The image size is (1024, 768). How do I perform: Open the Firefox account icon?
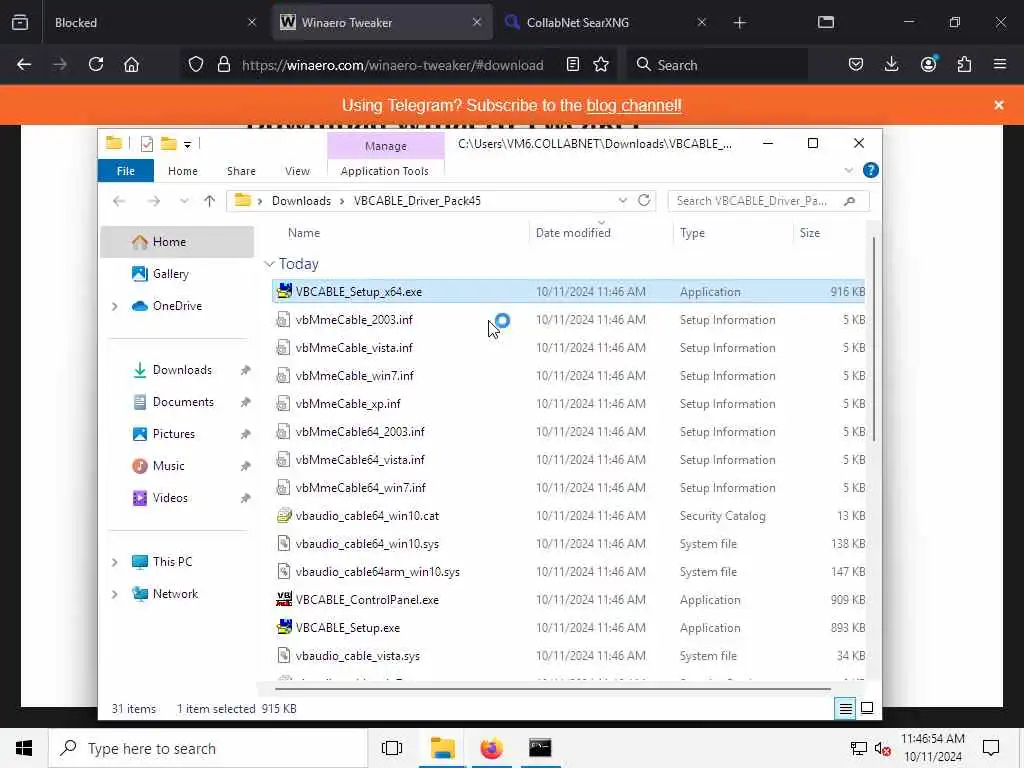pyautogui.click(x=928, y=65)
